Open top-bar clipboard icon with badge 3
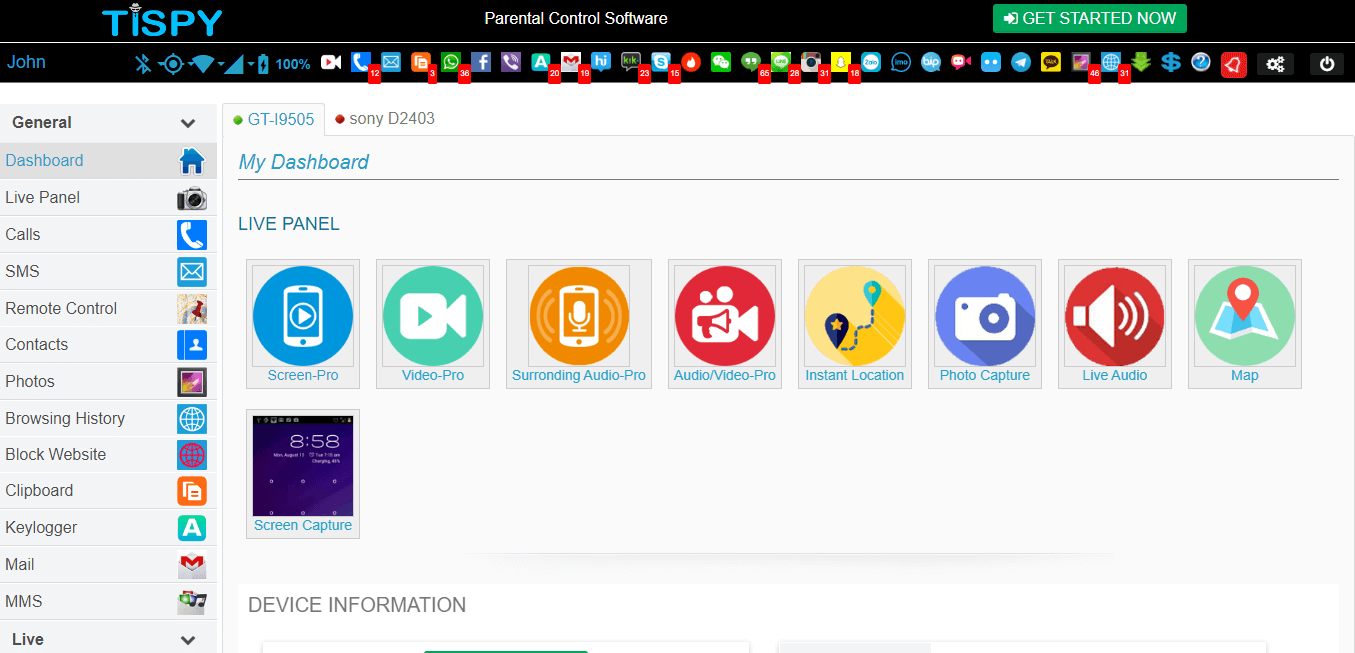1355x653 pixels. coord(421,62)
